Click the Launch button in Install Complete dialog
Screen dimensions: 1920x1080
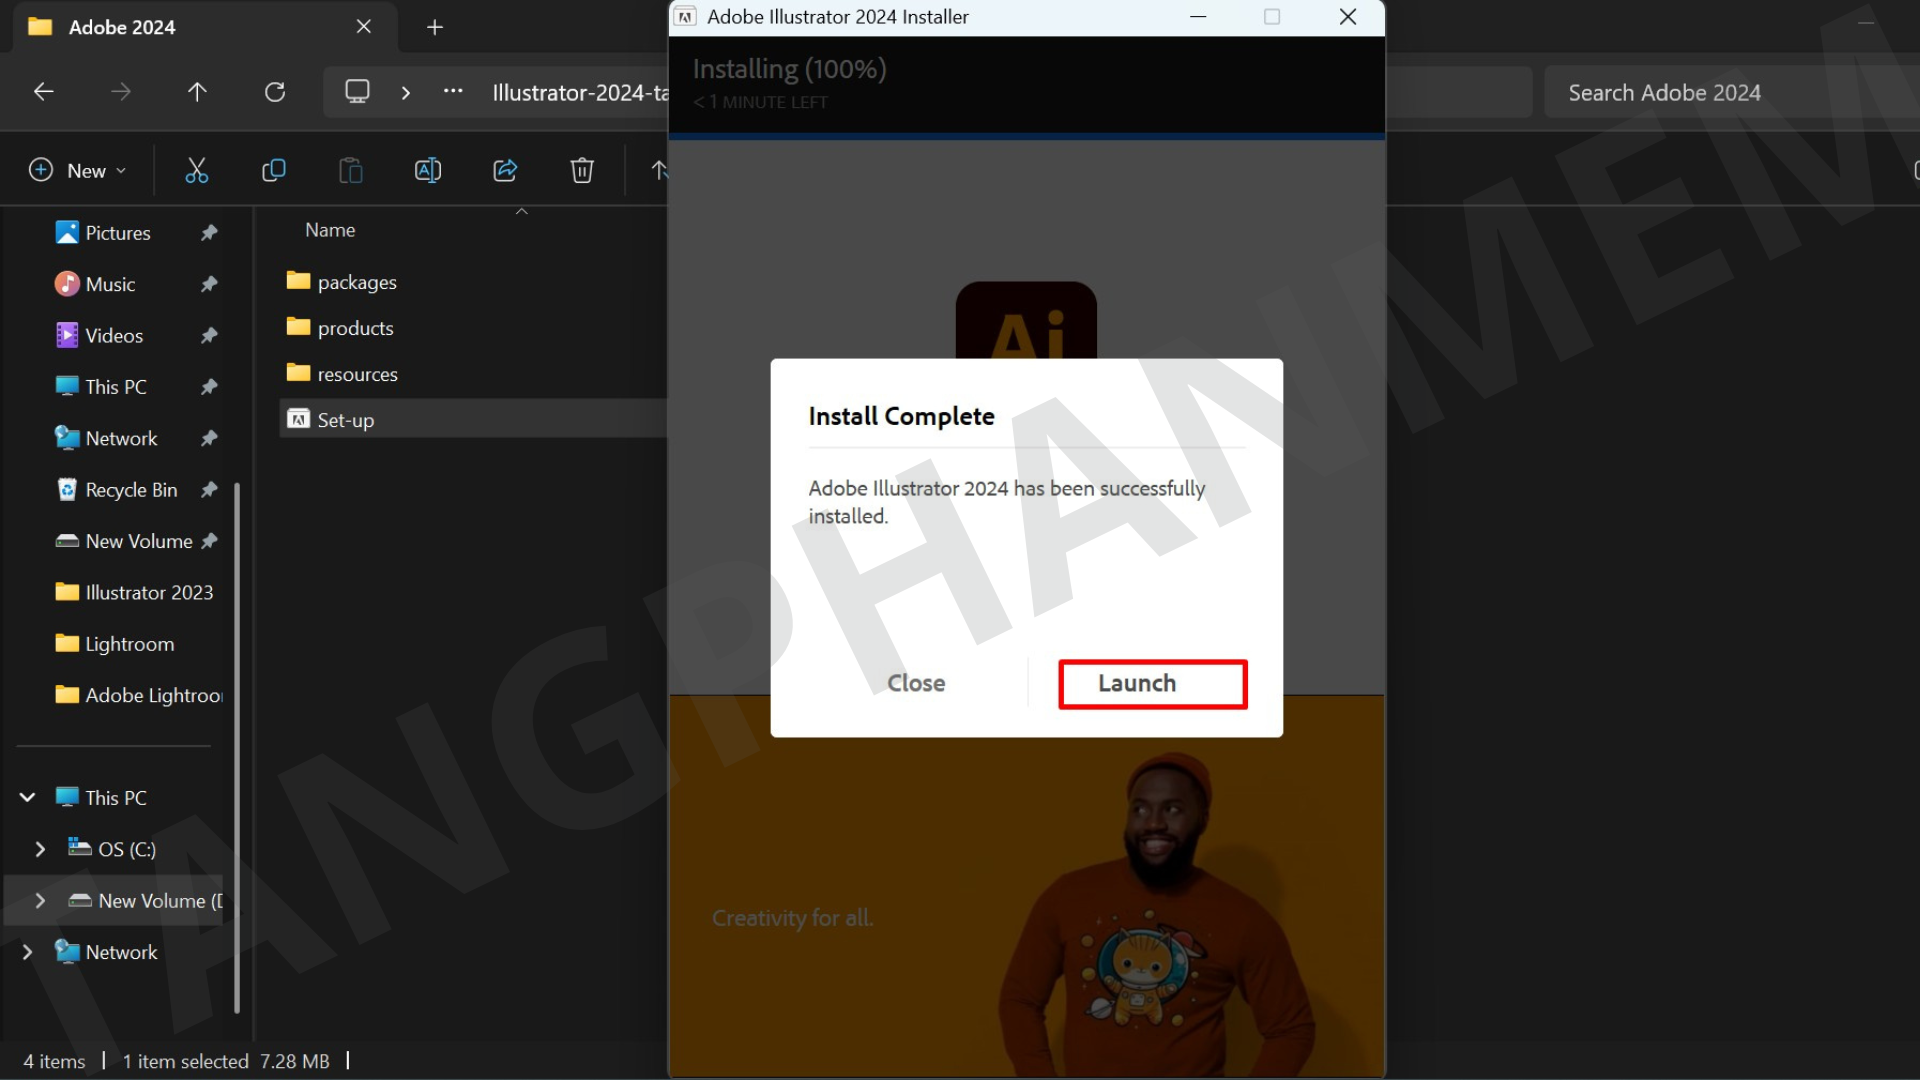[x=1152, y=684]
